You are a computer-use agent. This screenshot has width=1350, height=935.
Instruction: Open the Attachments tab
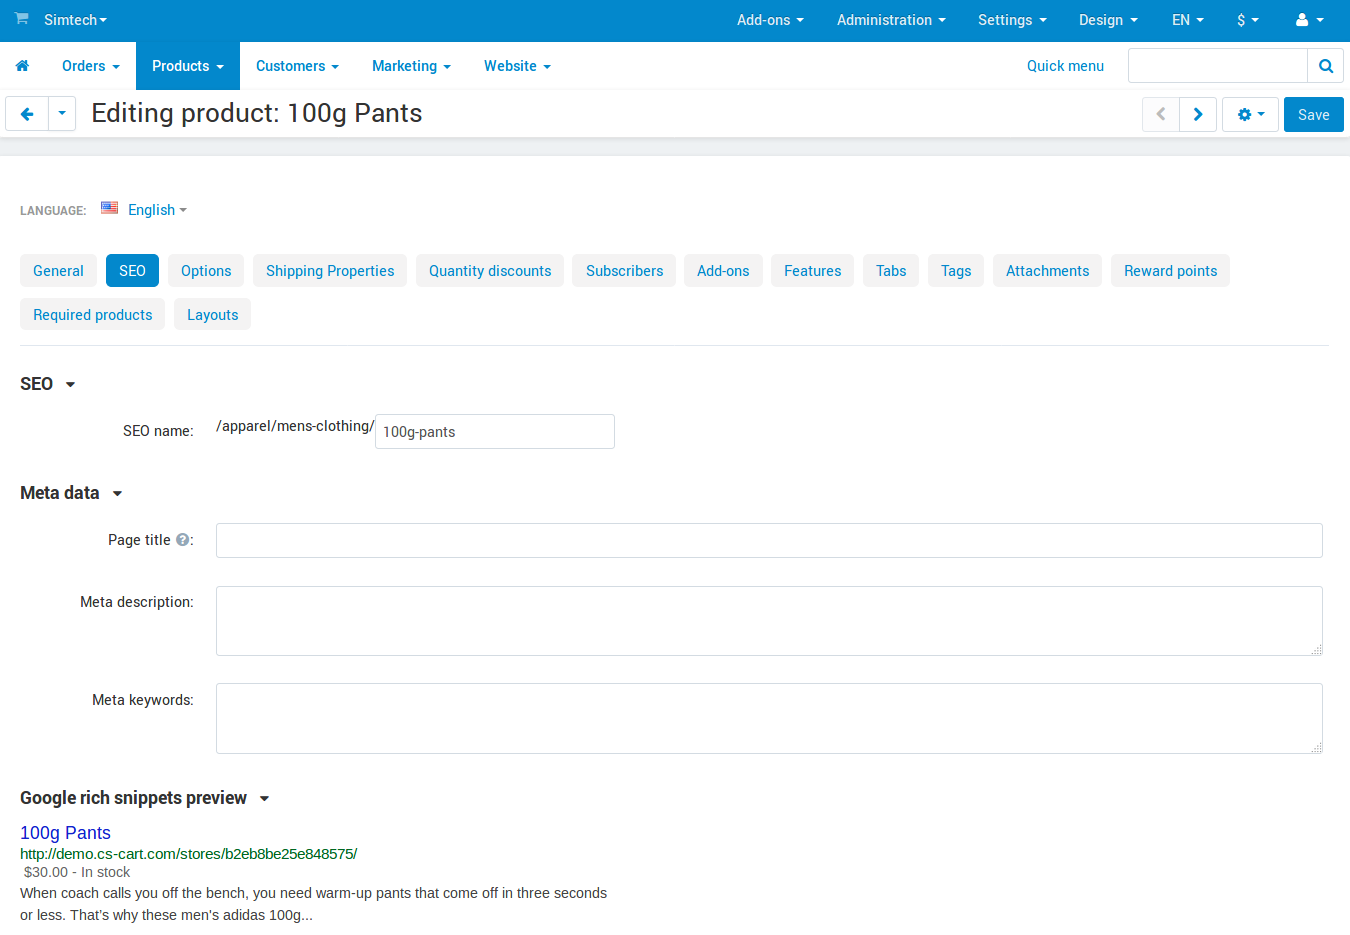click(1047, 271)
